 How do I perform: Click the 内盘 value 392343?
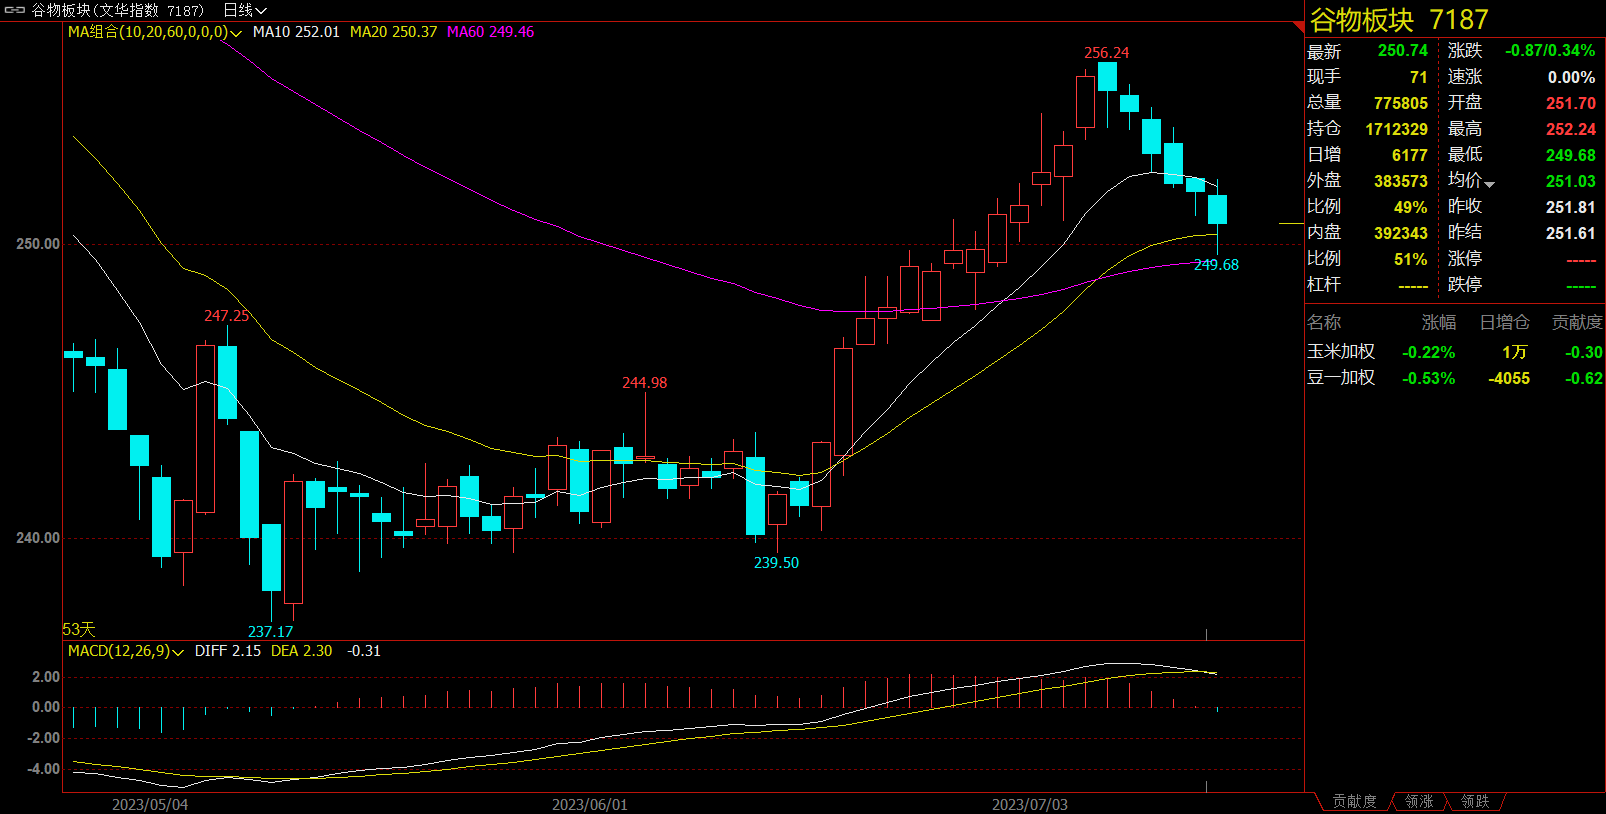(1400, 233)
